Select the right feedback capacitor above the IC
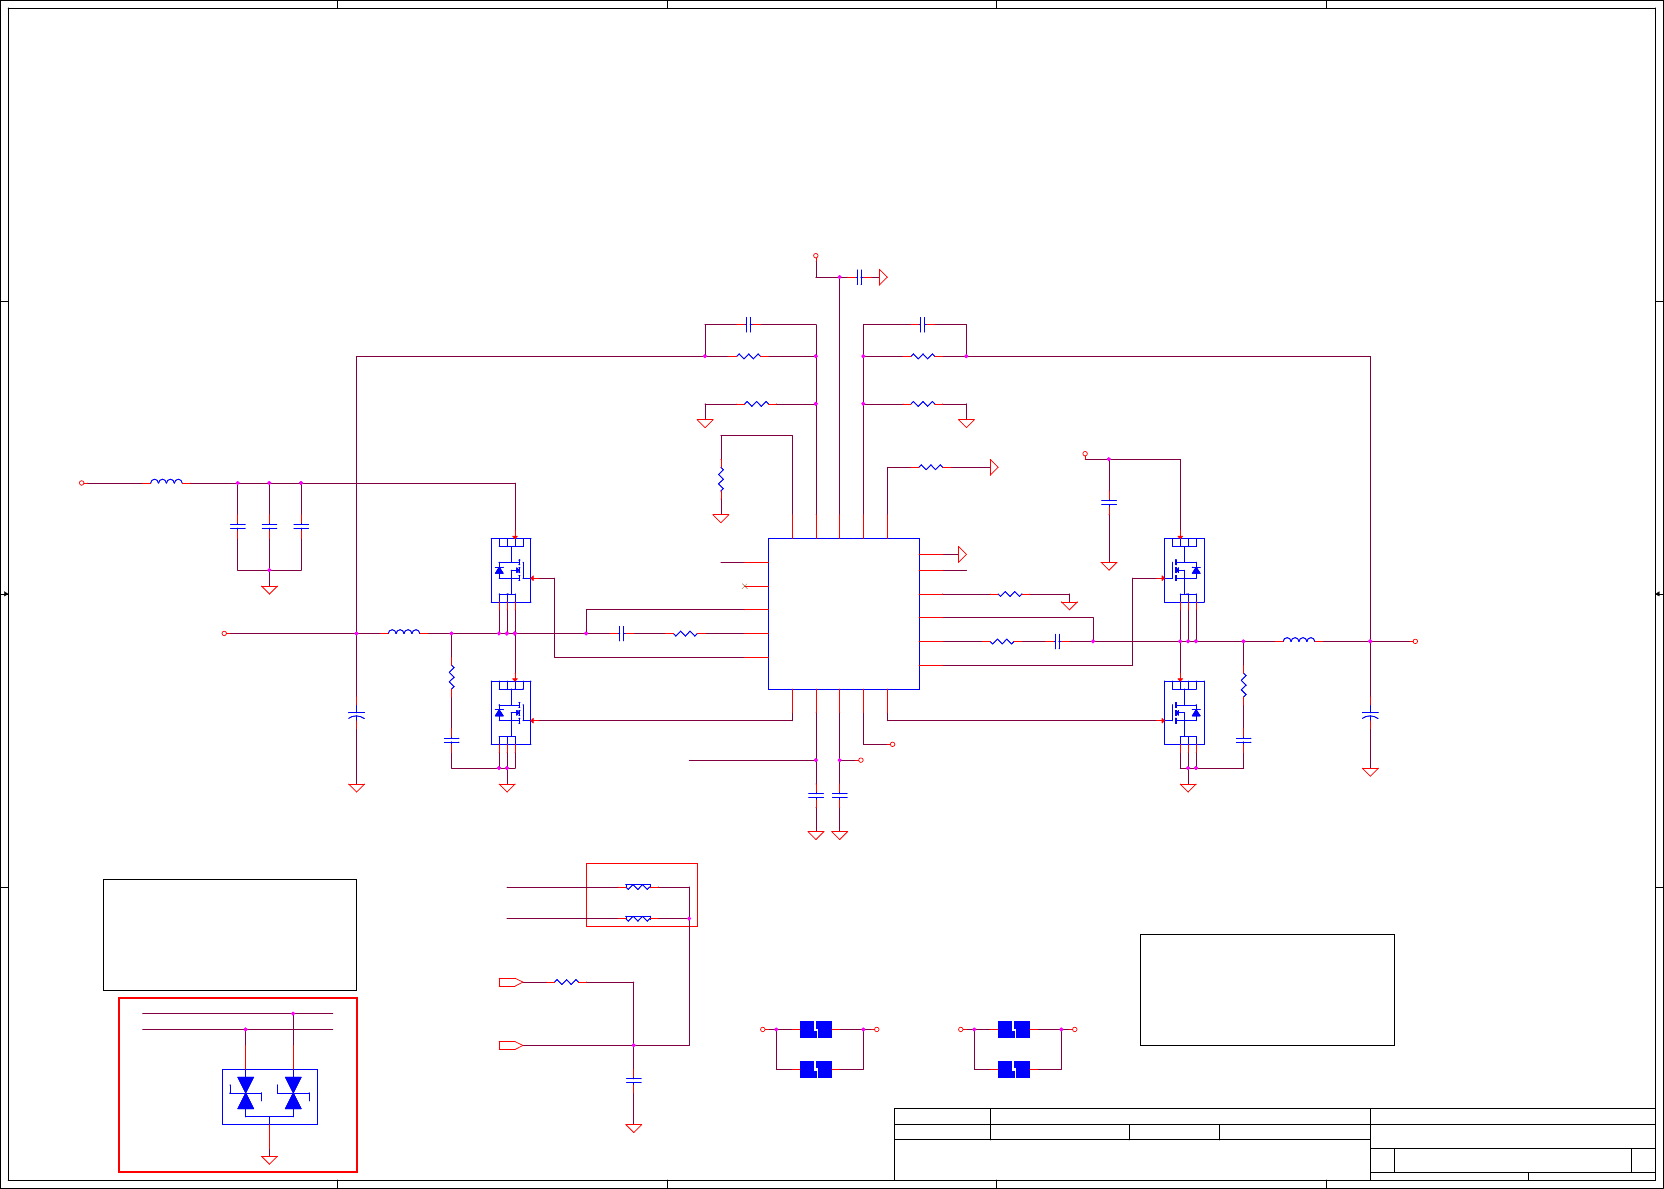 click(x=923, y=324)
